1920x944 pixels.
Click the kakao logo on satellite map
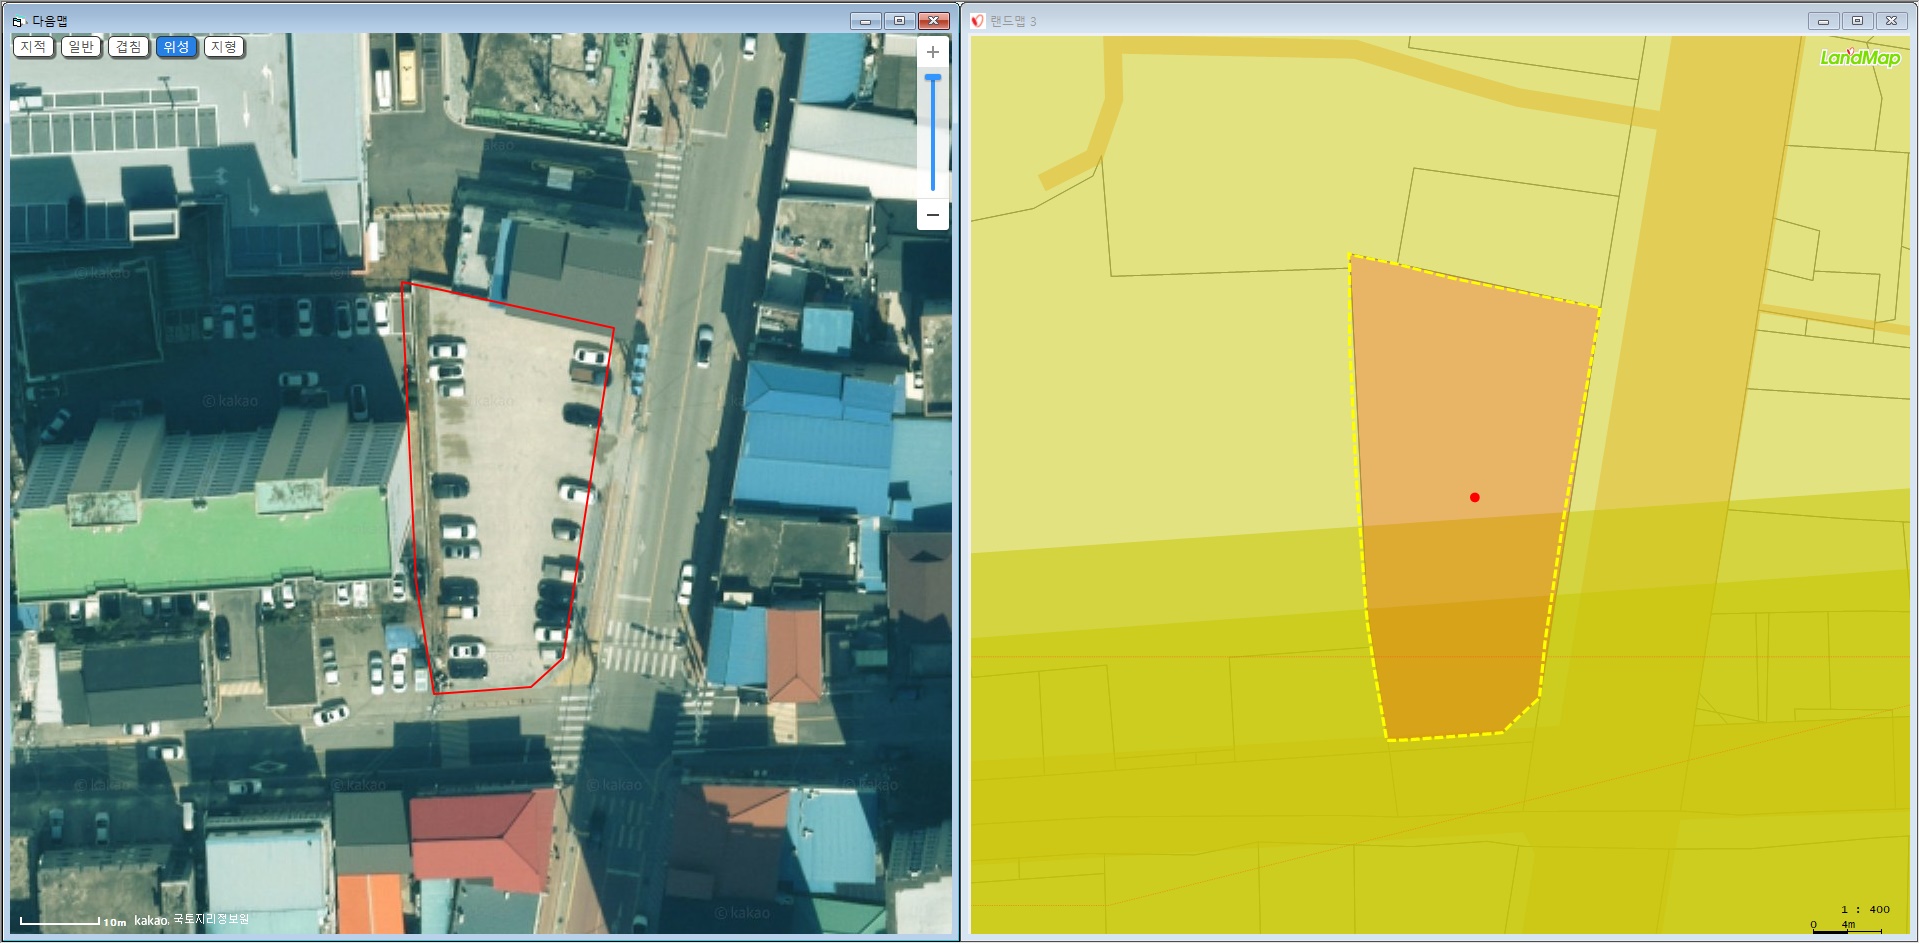(151, 921)
